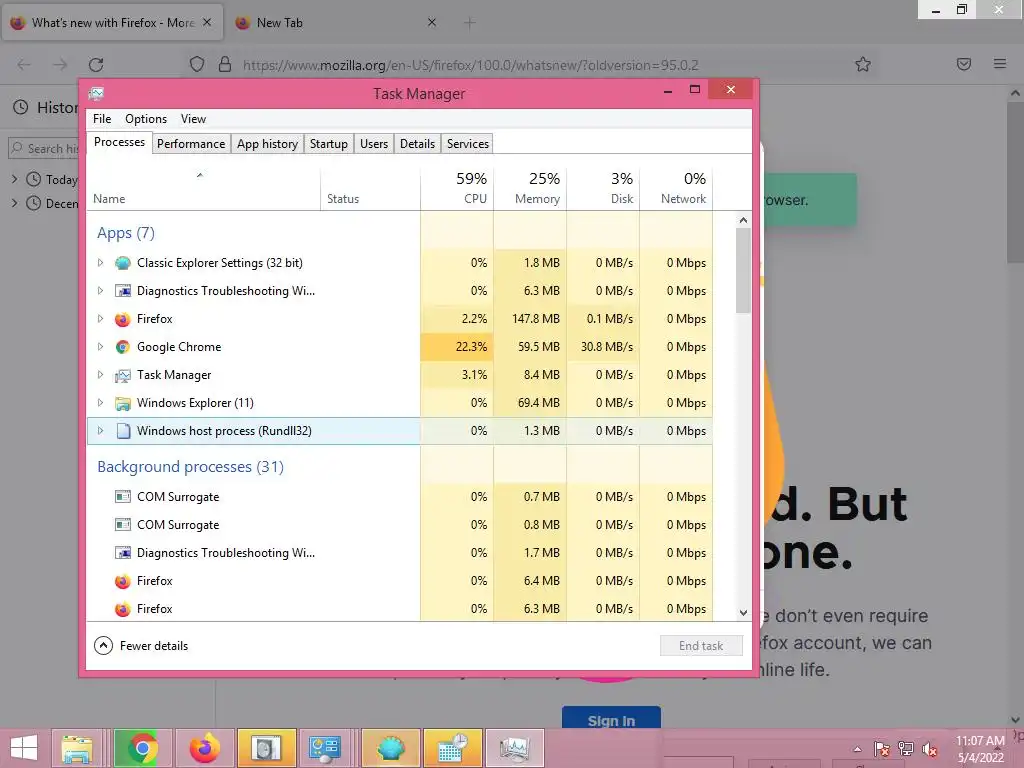The width and height of the screenshot is (1024, 768).
Task: Click the Fewer details button
Action: pos(141,646)
